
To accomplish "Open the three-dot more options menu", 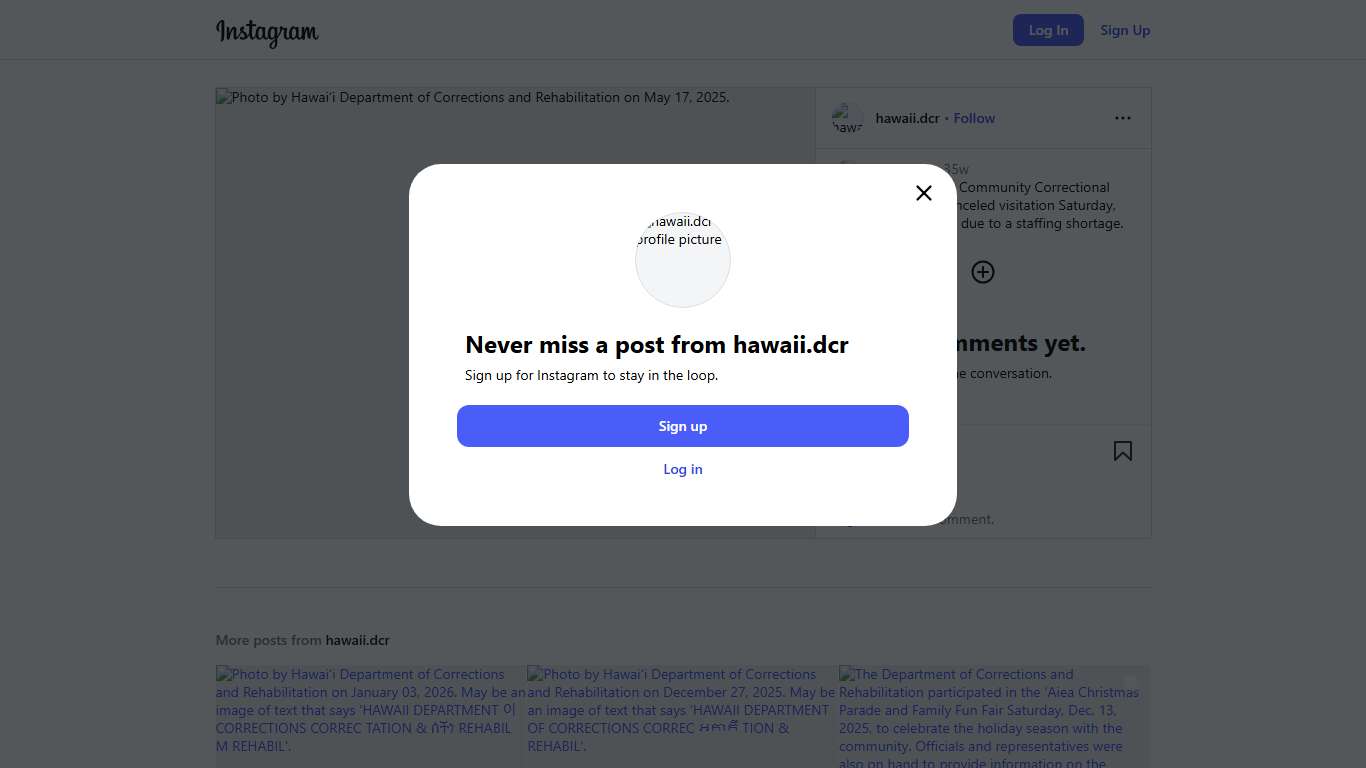I will point(1123,118).
